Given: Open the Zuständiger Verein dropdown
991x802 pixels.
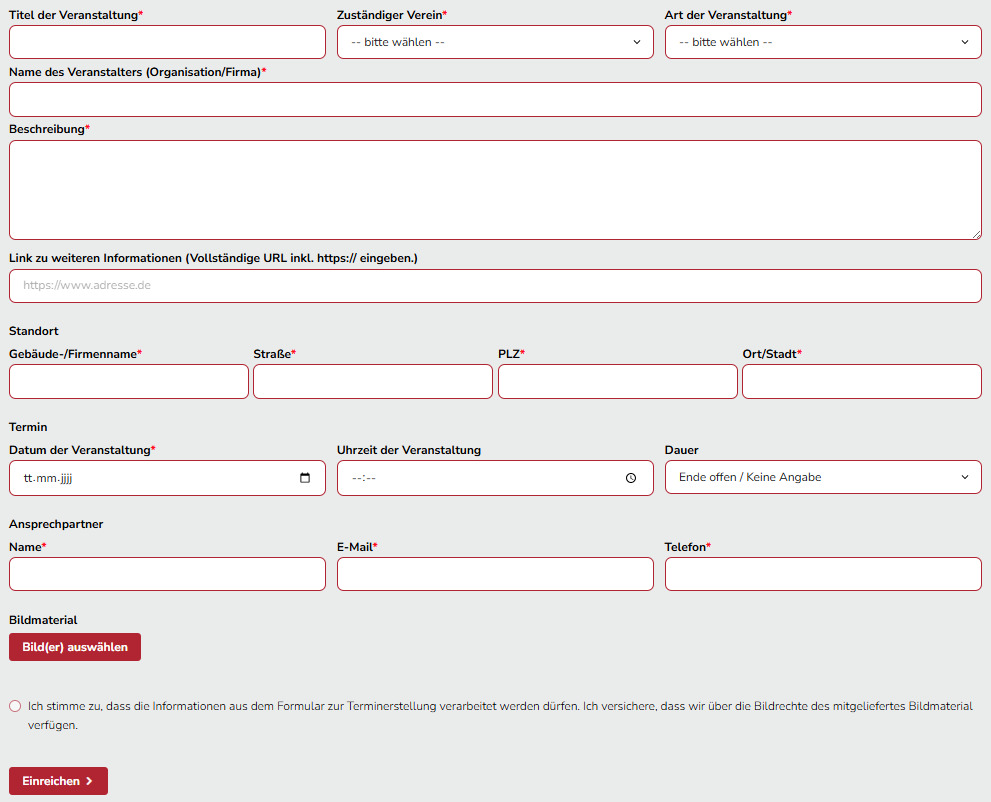Looking at the screenshot, I should coord(495,42).
